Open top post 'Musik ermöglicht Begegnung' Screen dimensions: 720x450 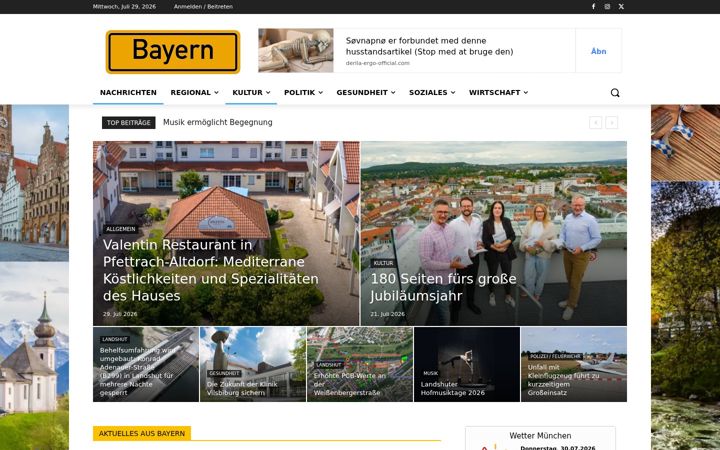(x=218, y=123)
